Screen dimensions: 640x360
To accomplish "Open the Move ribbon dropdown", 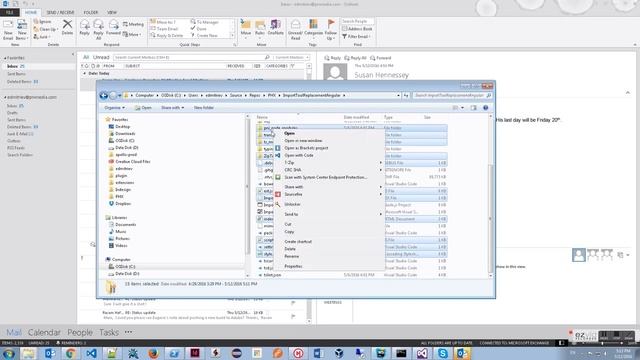I will click(246, 29).
